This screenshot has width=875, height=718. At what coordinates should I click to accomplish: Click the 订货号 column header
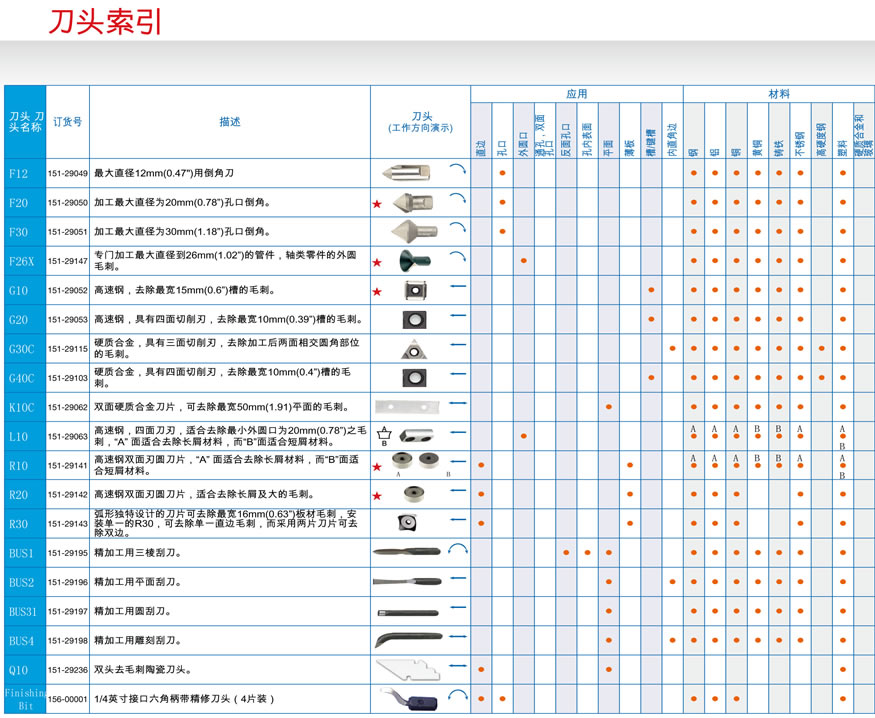pos(68,122)
